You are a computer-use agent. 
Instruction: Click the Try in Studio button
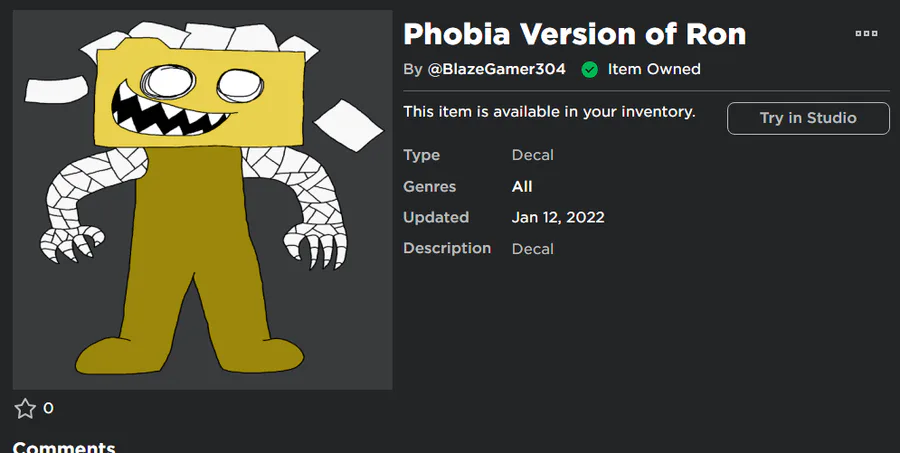click(x=808, y=118)
